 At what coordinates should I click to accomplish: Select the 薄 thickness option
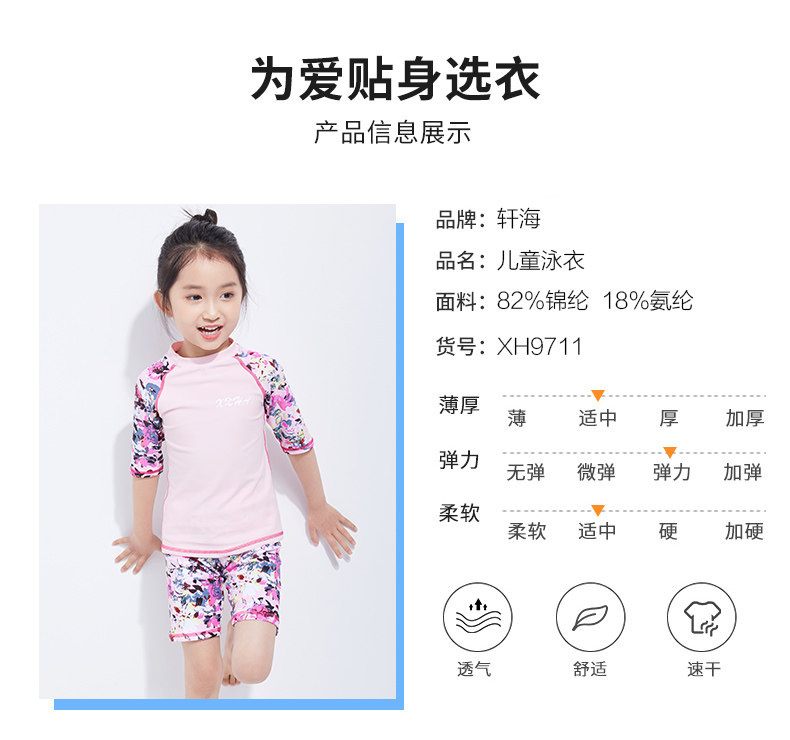(517, 418)
